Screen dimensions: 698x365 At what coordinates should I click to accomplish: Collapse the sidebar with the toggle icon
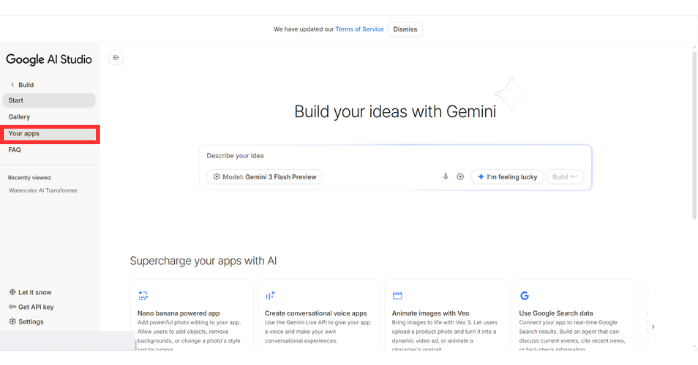click(x=116, y=57)
